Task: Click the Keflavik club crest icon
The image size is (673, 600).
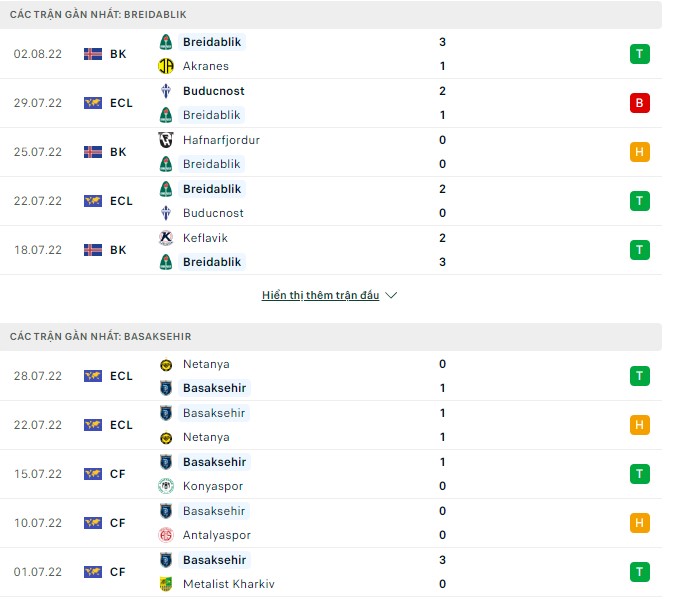Action: tap(166, 238)
